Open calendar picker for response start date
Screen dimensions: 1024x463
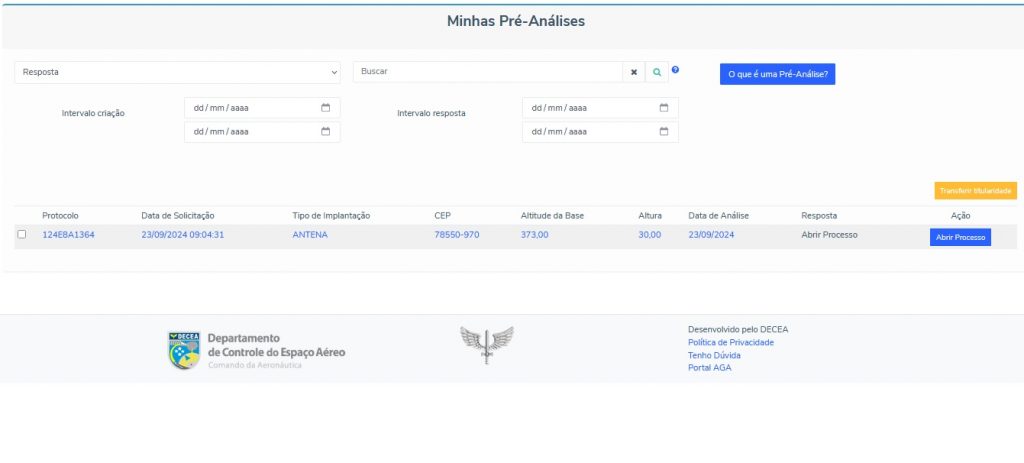coord(664,108)
